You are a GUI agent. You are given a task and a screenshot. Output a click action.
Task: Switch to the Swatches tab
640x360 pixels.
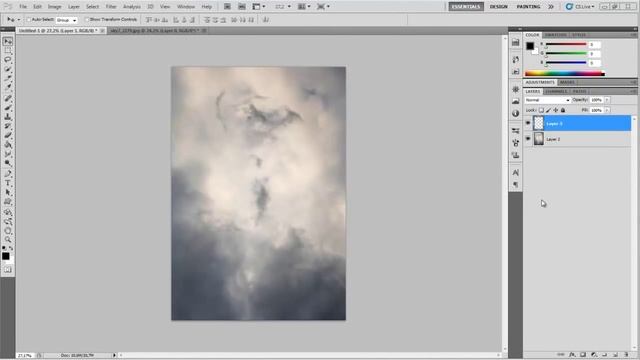click(556, 35)
